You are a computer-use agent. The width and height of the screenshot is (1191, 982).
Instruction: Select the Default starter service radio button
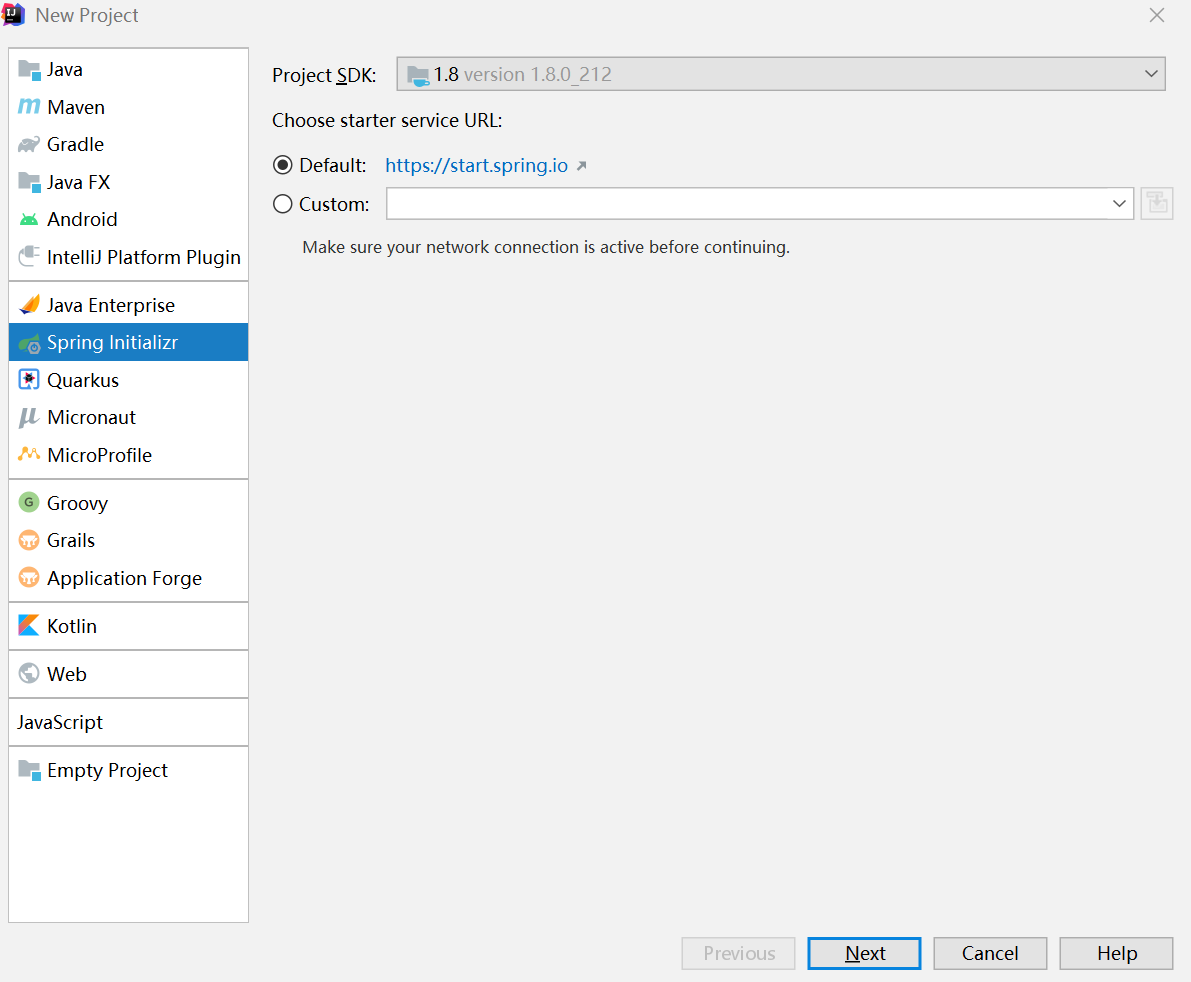pos(283,165)
